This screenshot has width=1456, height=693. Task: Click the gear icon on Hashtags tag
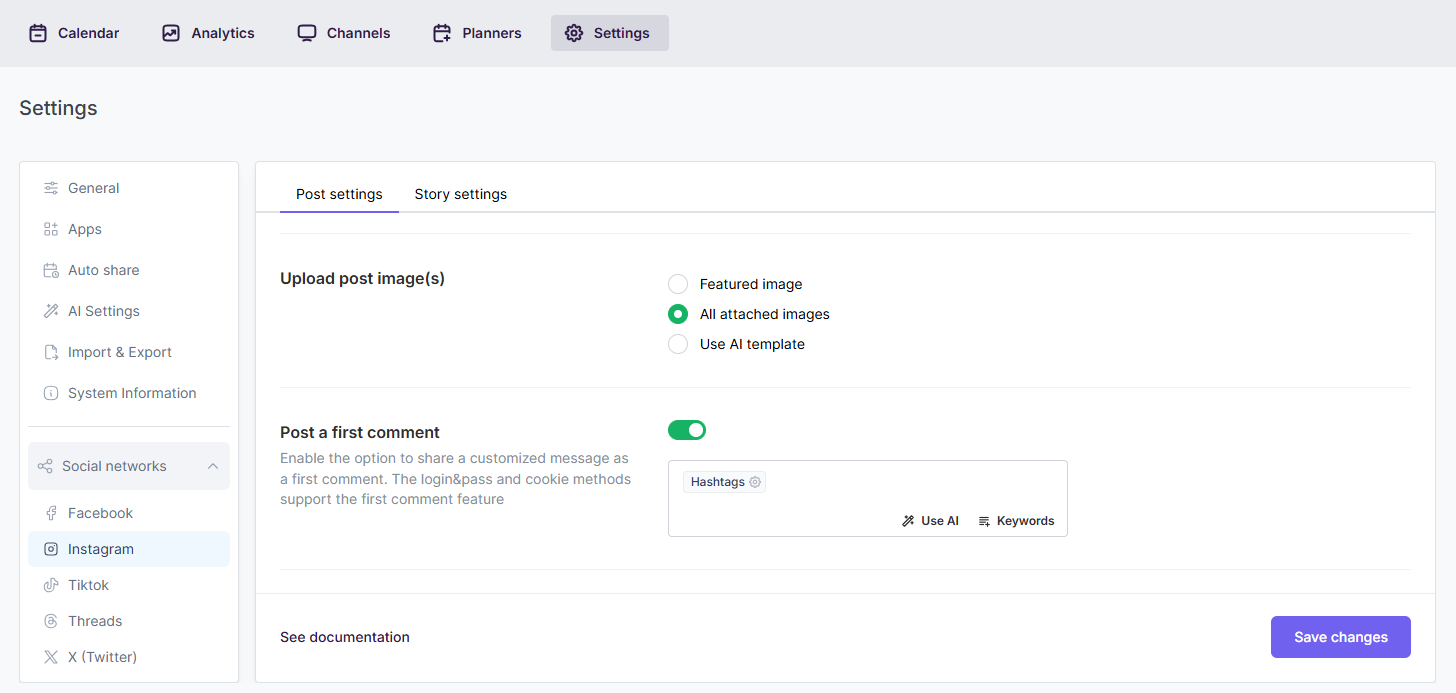[755, 482]
